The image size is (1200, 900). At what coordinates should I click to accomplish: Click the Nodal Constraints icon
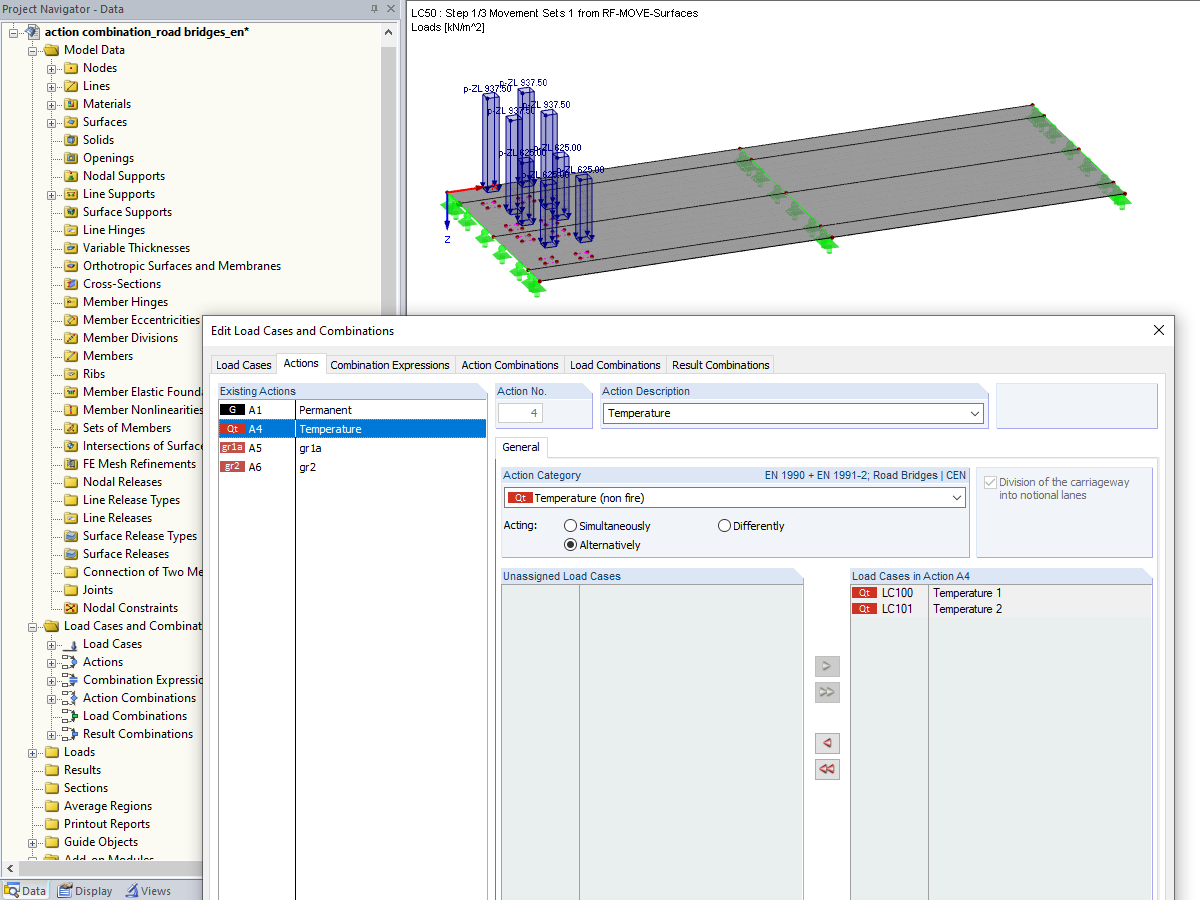pyautogui.click(x=71, y=608)
